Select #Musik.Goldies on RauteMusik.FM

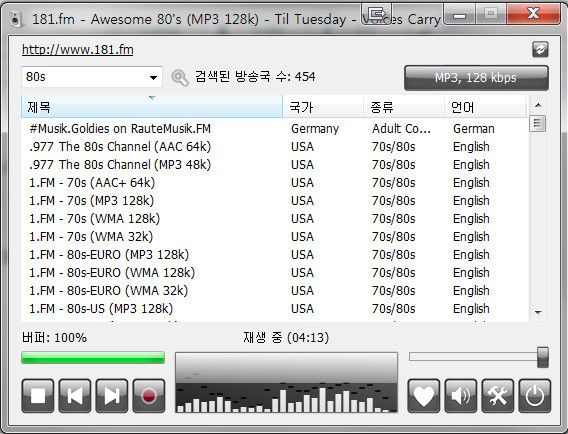click(275, 129)
